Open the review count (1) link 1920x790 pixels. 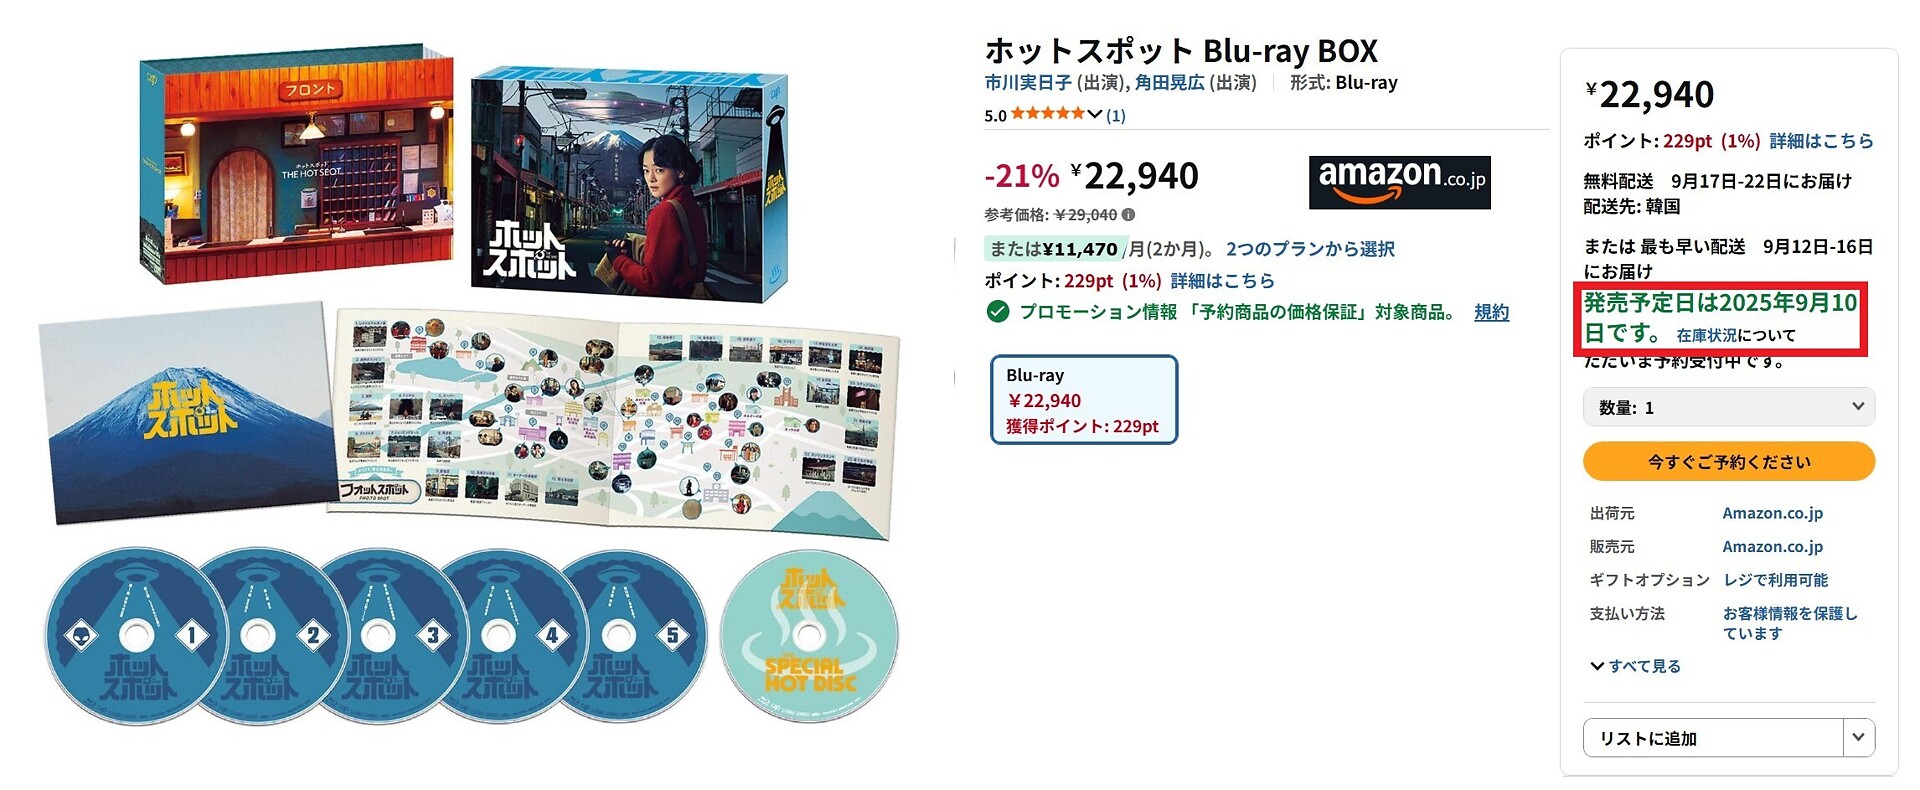(x=1116, y=116)
